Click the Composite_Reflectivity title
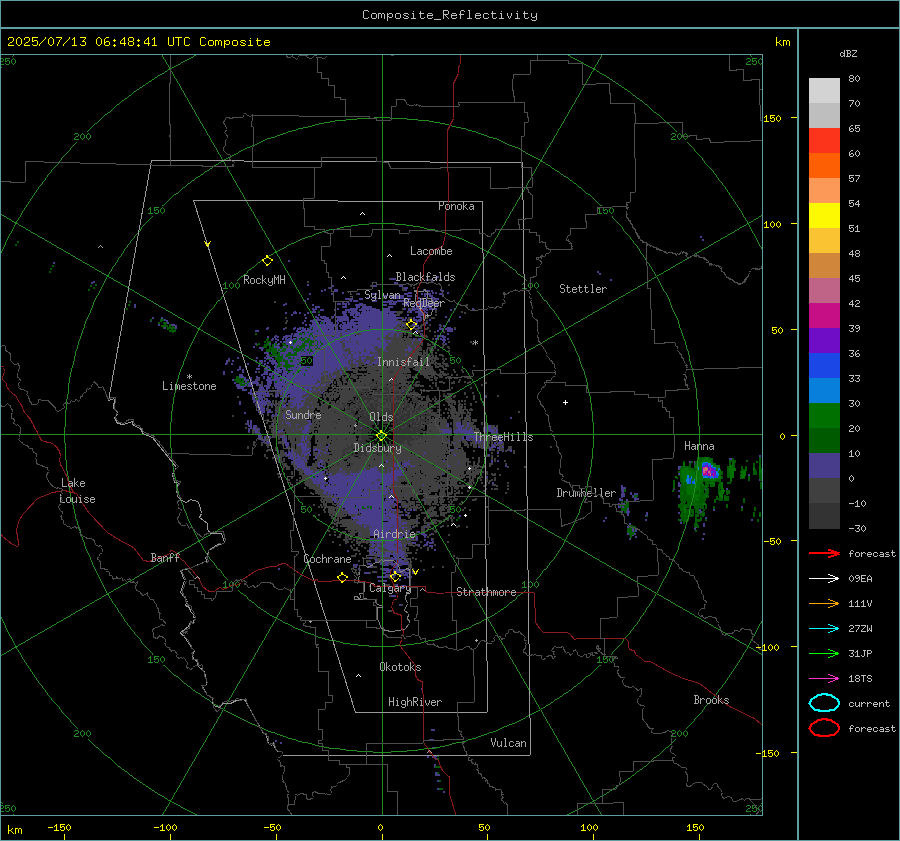900x841 pixels. click(449, 15)
